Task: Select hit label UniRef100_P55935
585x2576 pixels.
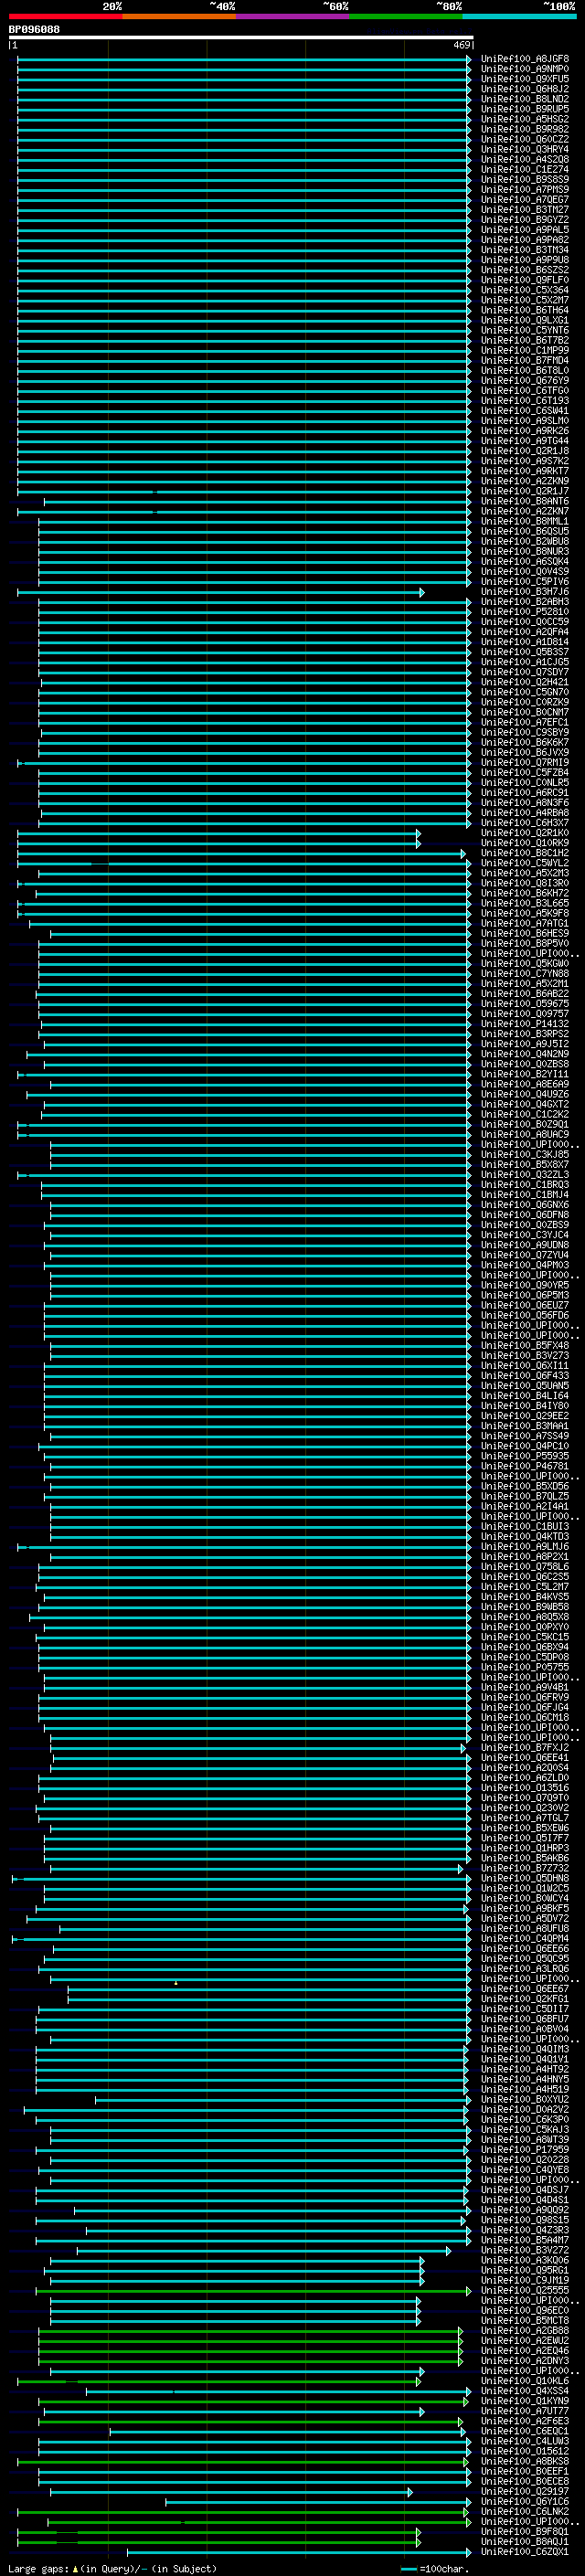Action: (x=525, y=1456)
